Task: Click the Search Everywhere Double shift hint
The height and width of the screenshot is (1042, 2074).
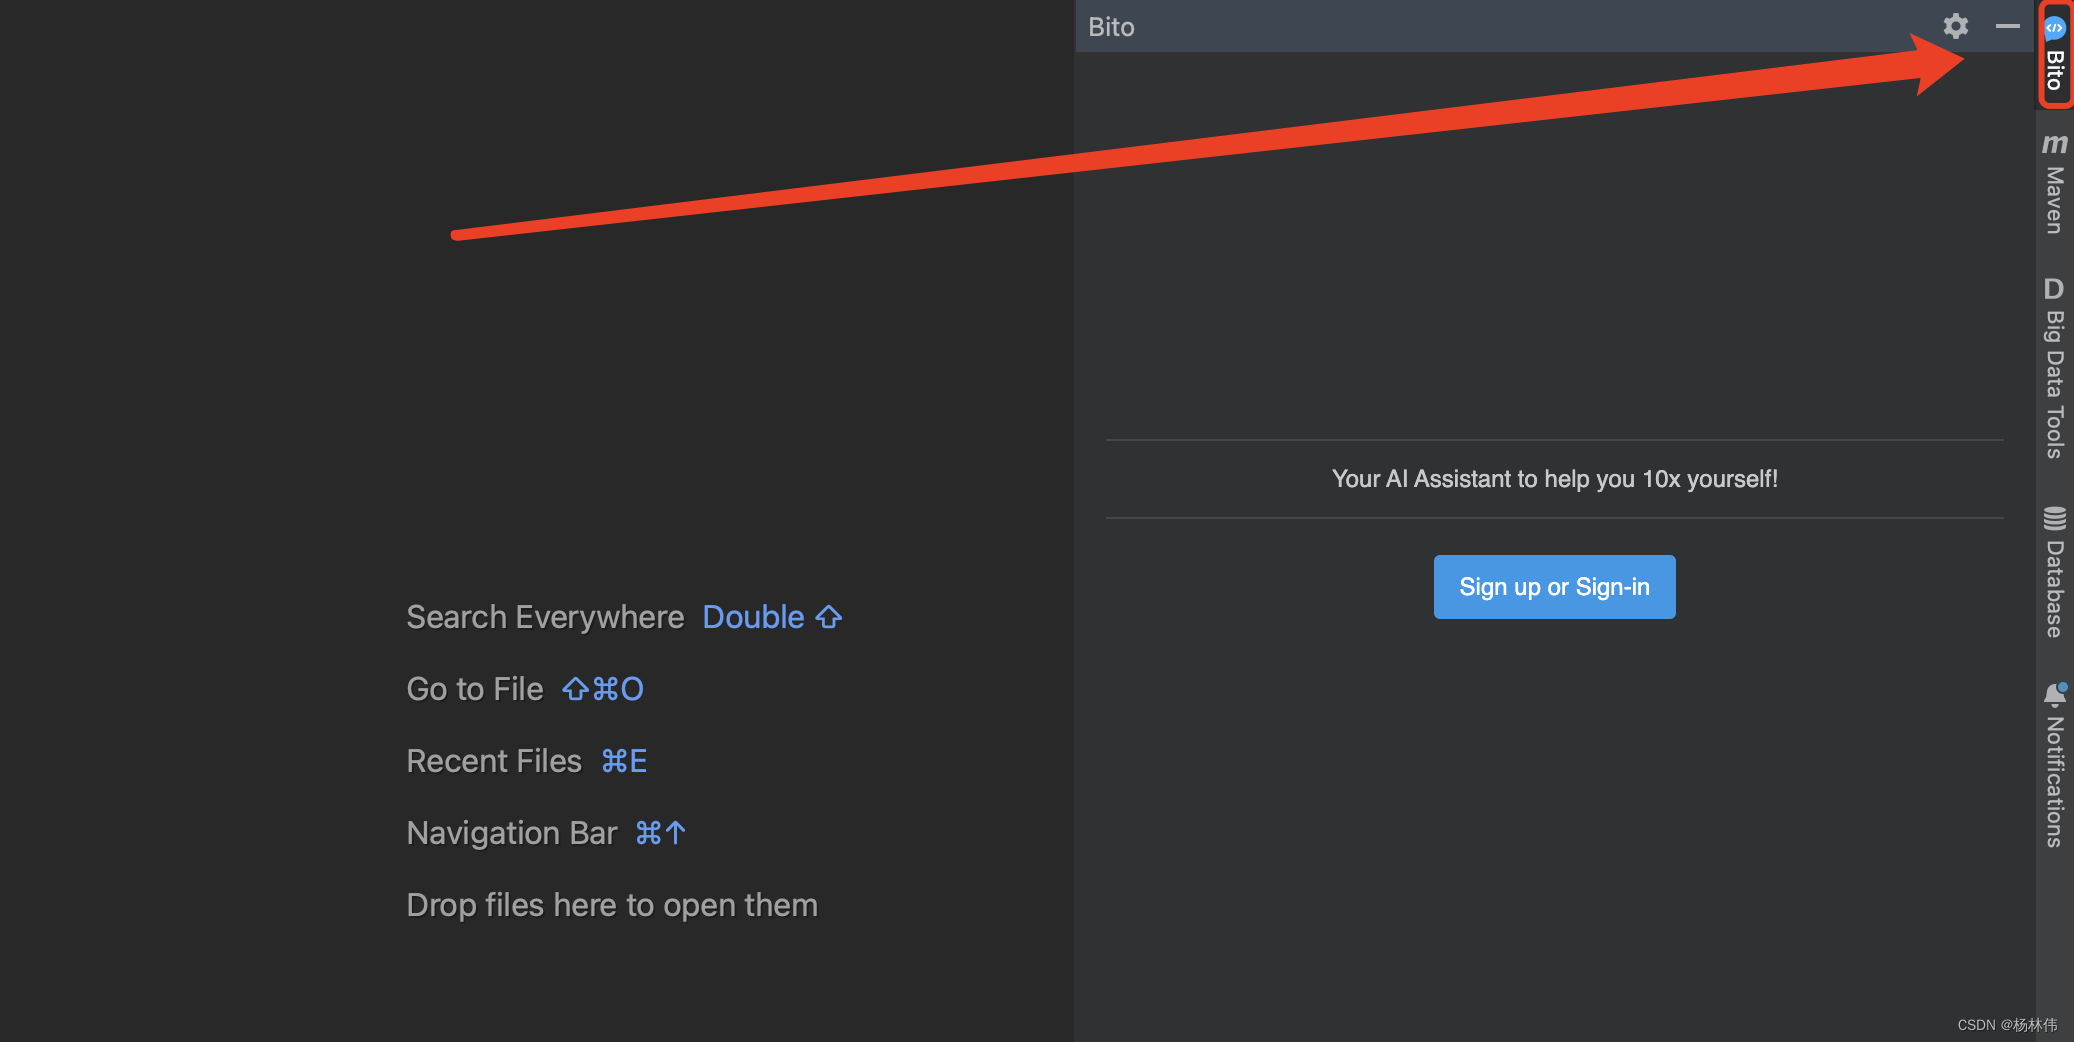Action: pyautogui.click(x=772, y=617)
